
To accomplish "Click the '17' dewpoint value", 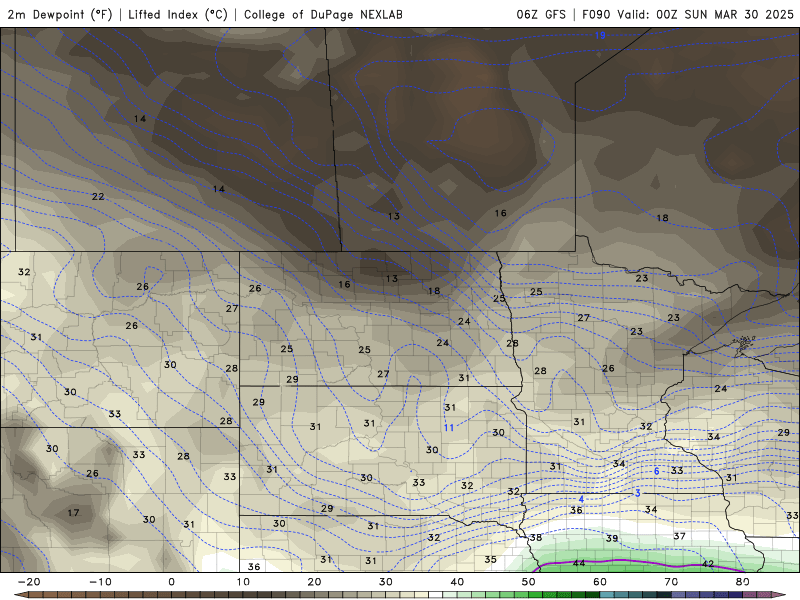I will (73, 512).
